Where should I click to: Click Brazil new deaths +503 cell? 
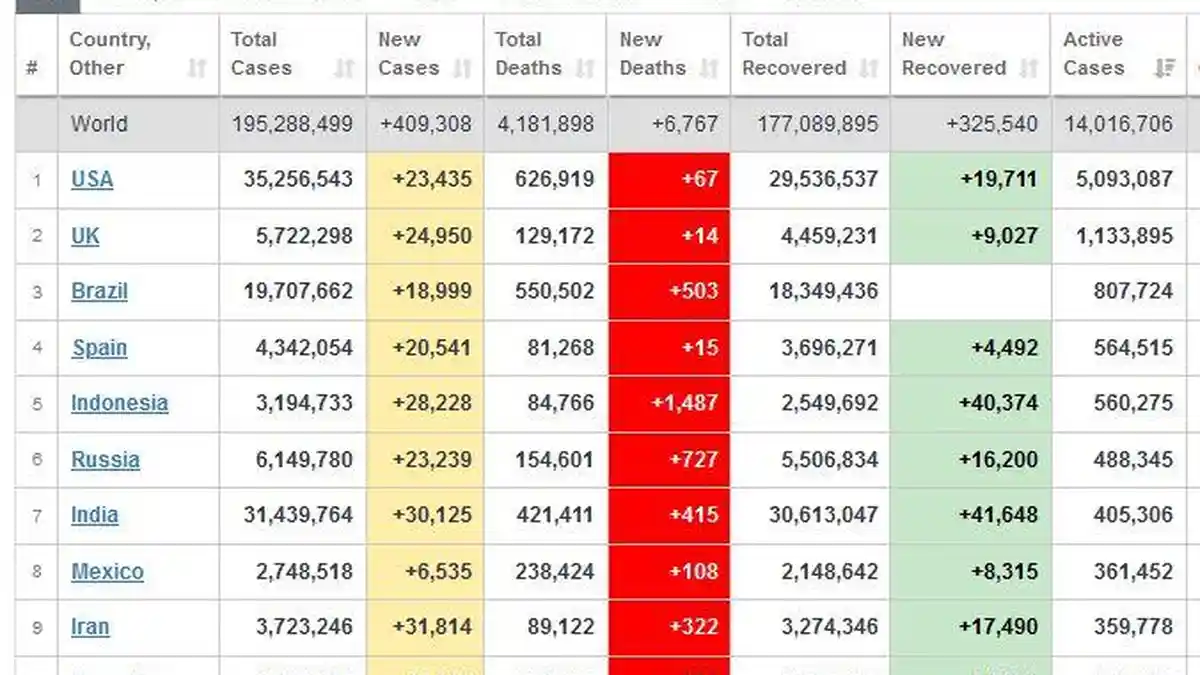click(x=669, y=292)
